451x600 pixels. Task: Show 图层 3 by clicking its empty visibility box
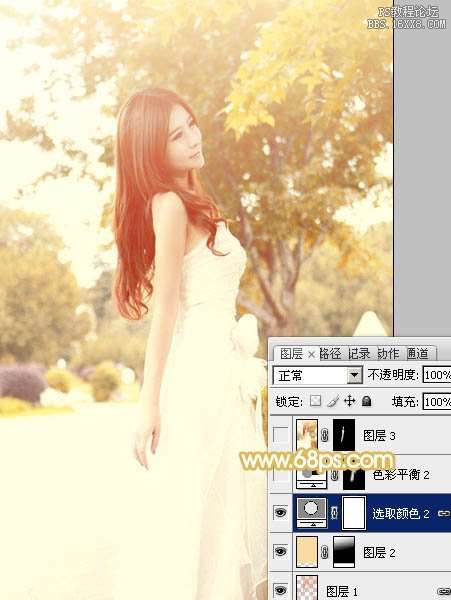[281, 435]
